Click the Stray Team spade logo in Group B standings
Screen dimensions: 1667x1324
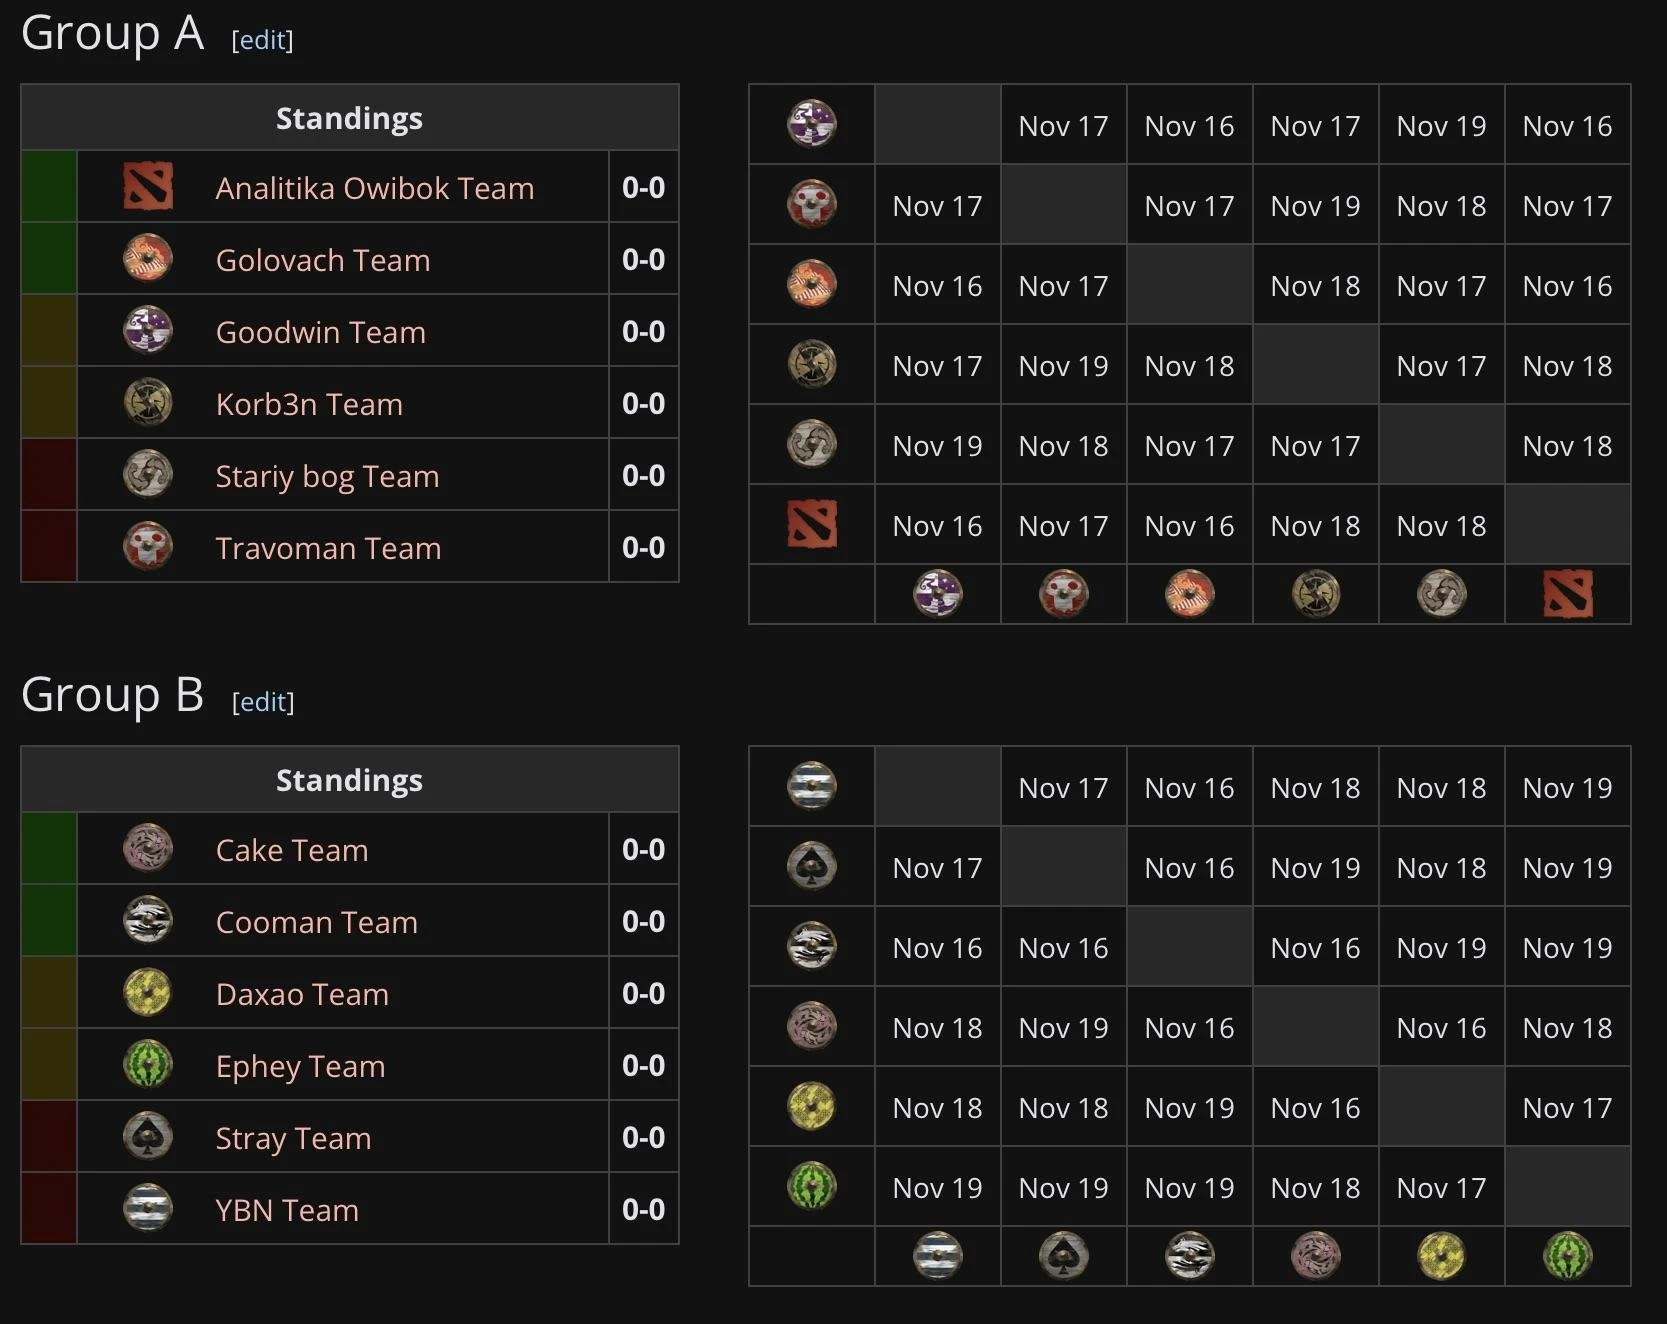(x=148, y=1137)
